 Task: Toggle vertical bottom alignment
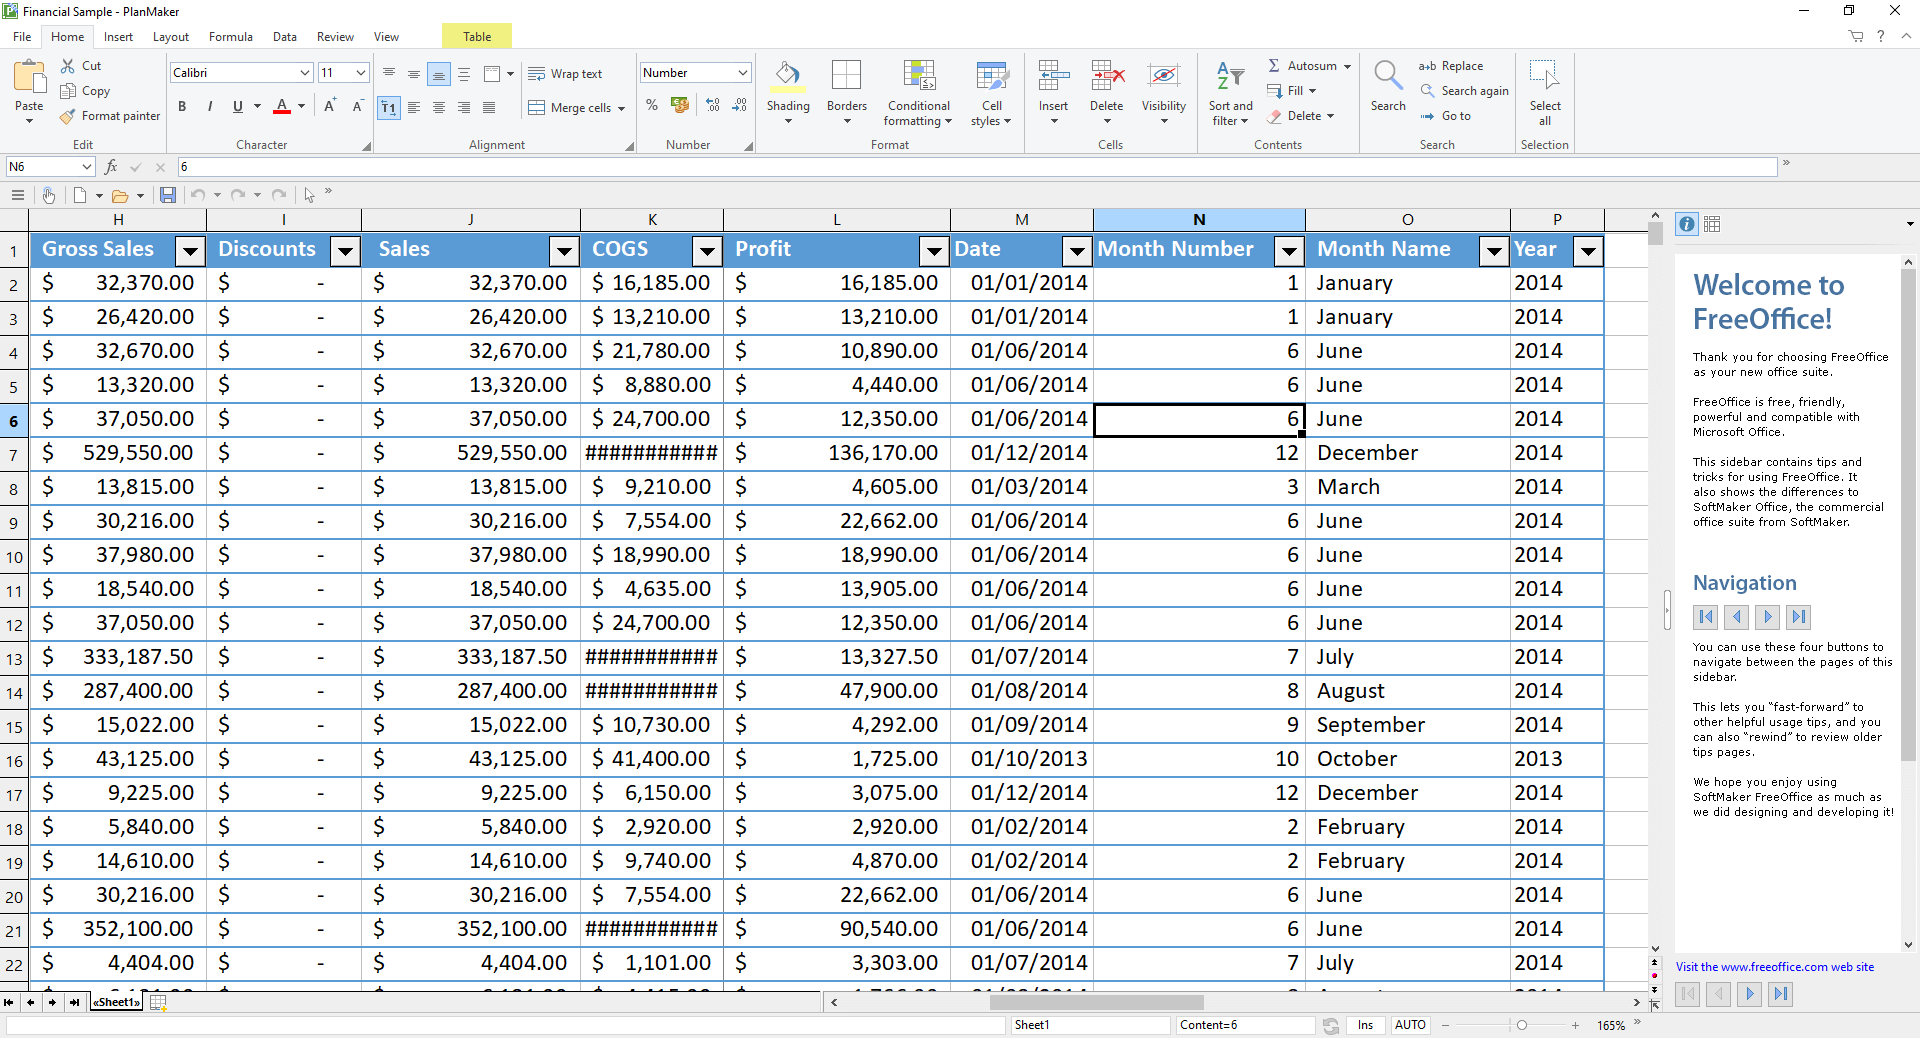tap(438, 74)
